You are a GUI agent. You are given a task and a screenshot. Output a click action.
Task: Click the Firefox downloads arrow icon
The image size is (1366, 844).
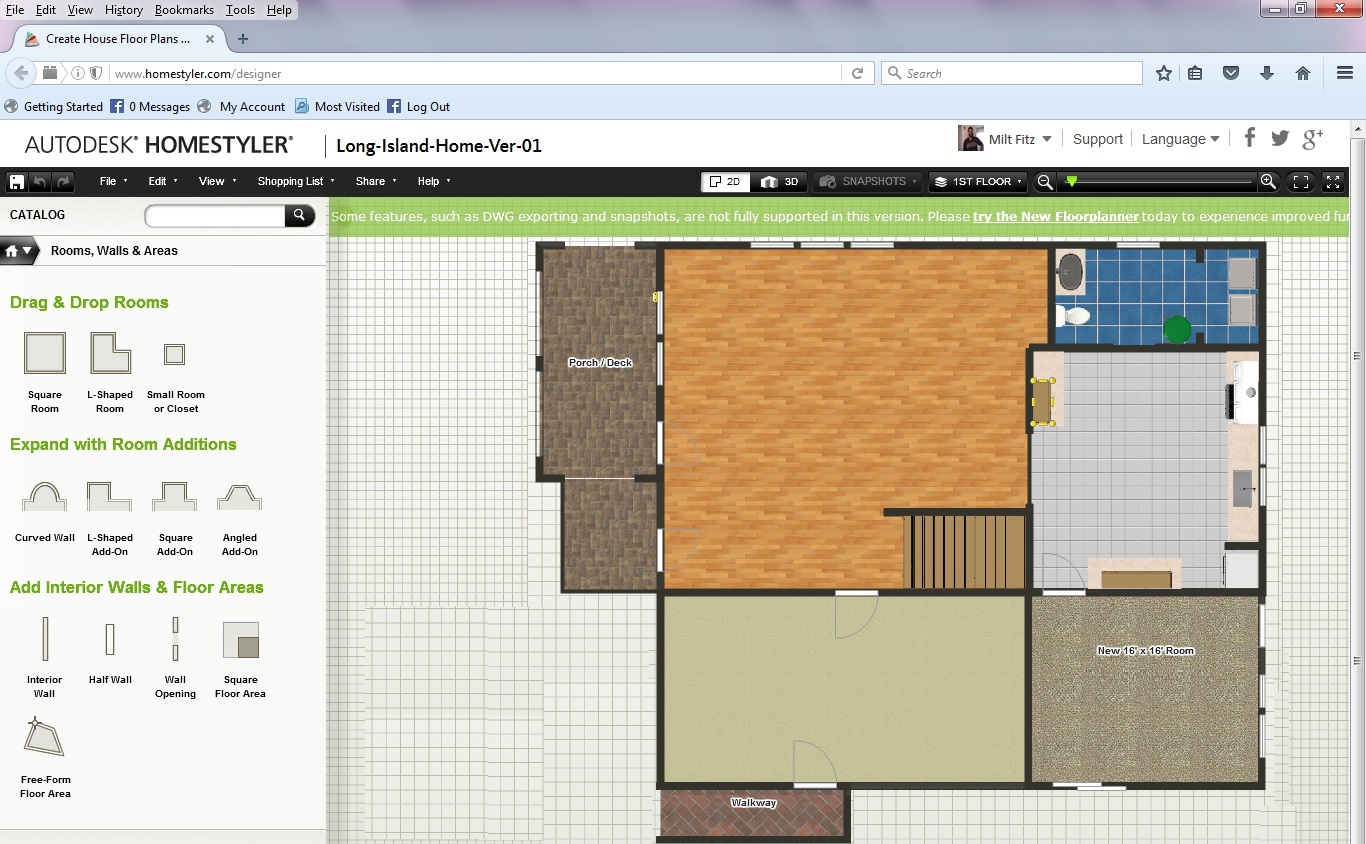[x=1267, y=73]
